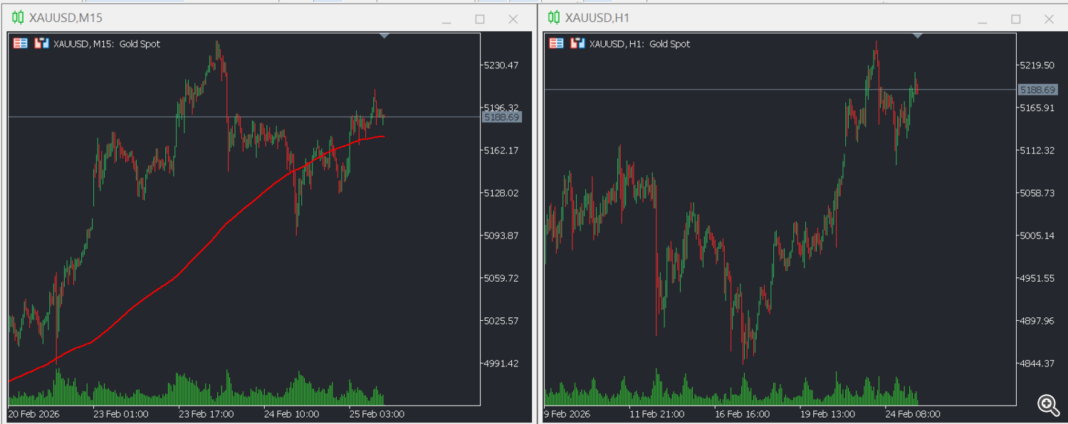
Task: Click the green candlestick icon in XAUUSD,M15 title bar
Action: tap(18, 18)
